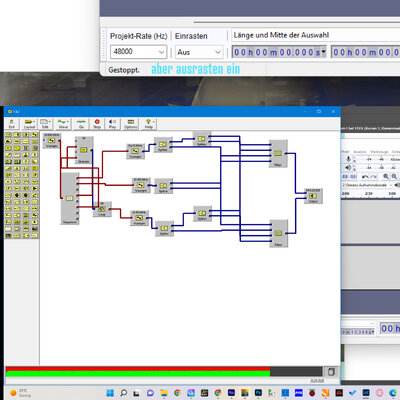Screen dimensions: 400x400
Task: Click the selection length time field
Action: 279,52
